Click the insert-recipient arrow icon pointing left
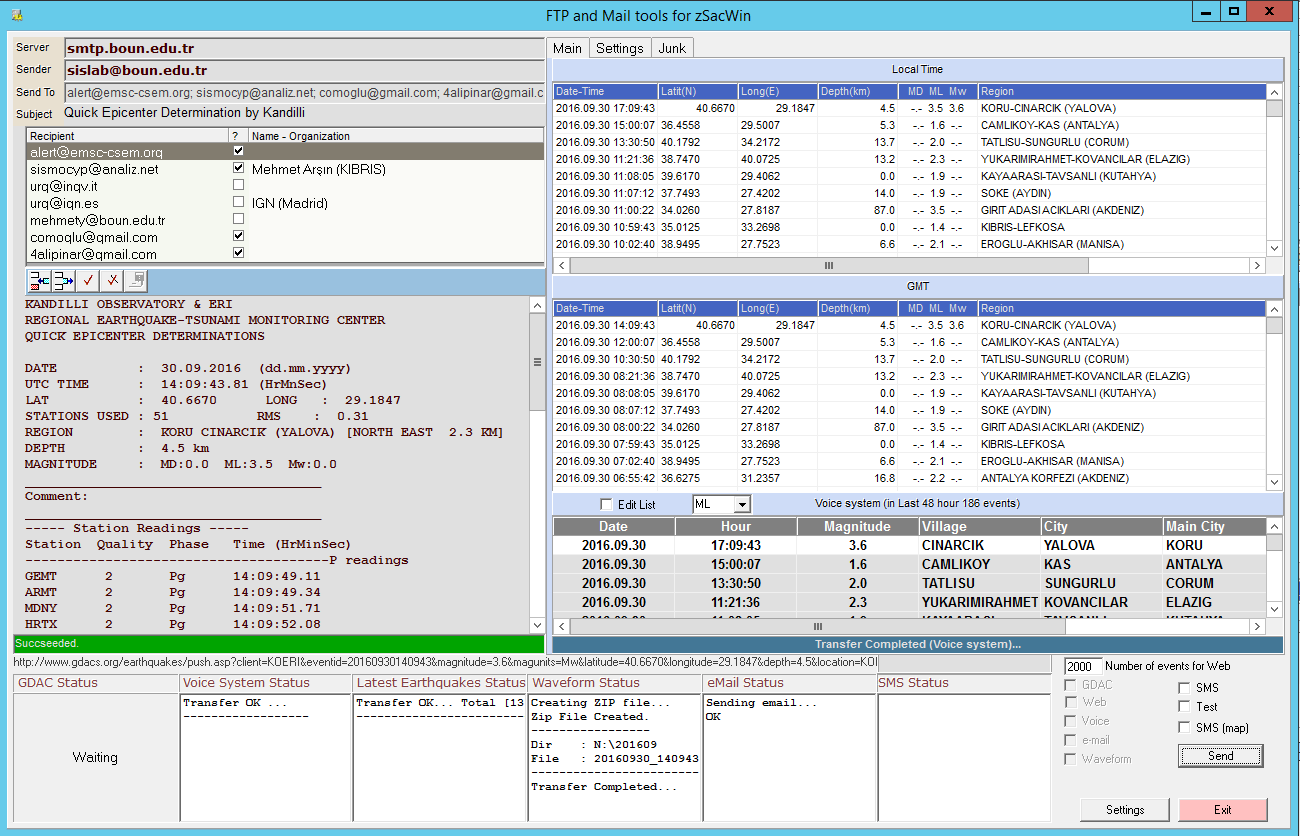Screen dimensions: 1300x836 [x=39, y=280]
